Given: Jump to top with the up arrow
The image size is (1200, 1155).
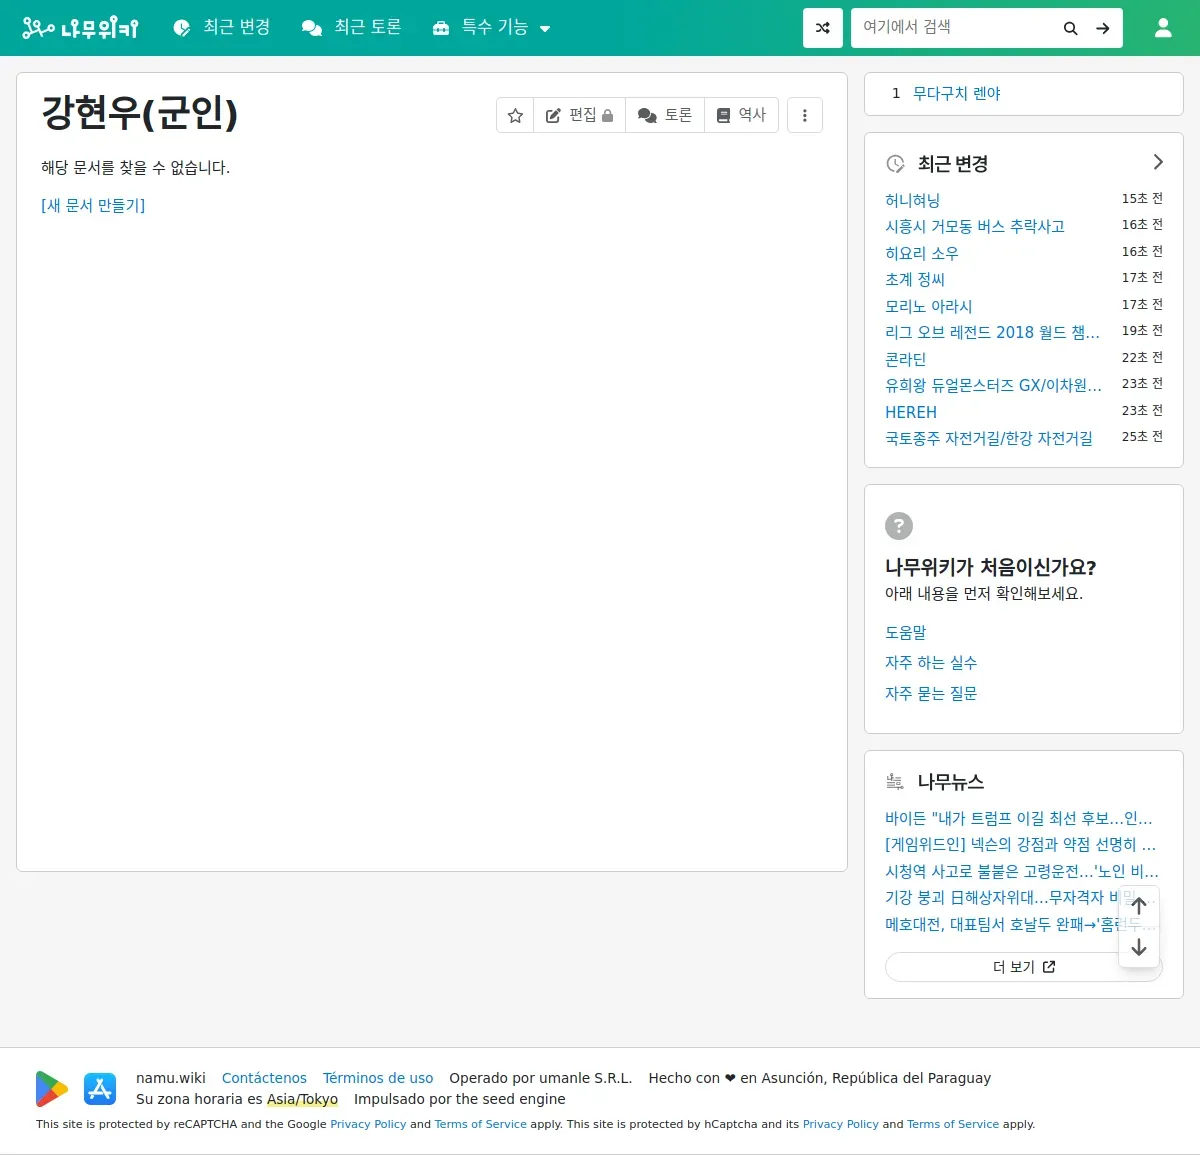Looking at the screenshot, I should pyautogui.click(x=1139, y=906).
